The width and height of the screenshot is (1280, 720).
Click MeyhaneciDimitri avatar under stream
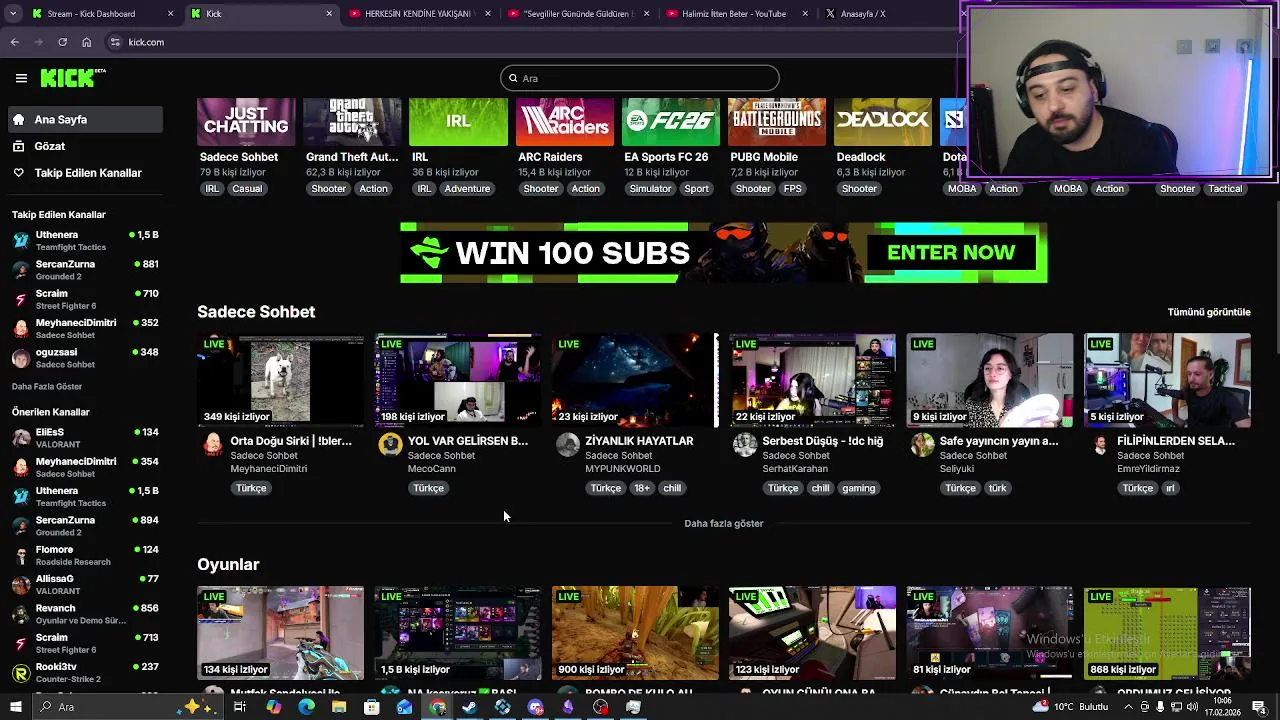point(213,445)
